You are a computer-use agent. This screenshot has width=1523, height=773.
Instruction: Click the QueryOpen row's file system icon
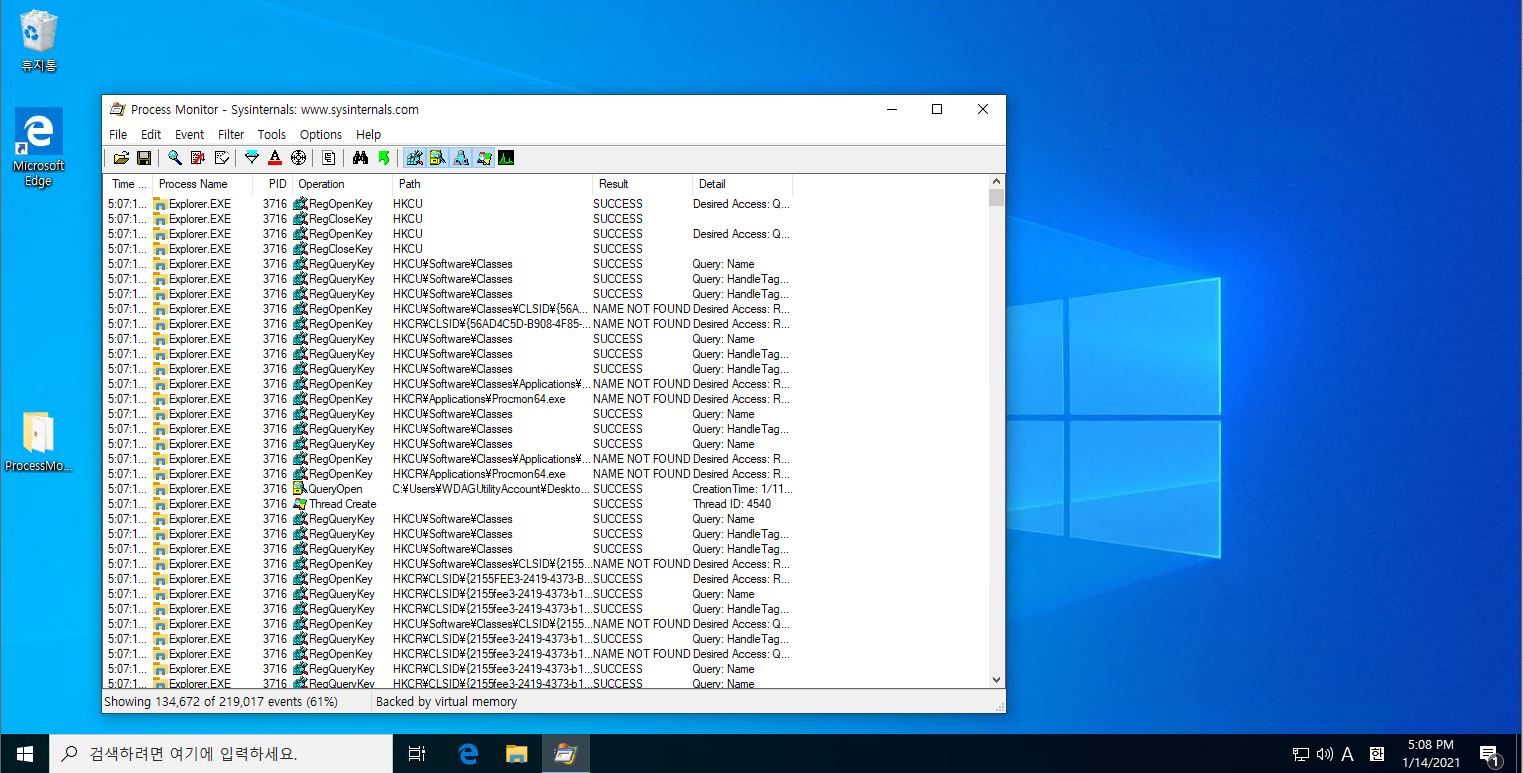(300, 489)
